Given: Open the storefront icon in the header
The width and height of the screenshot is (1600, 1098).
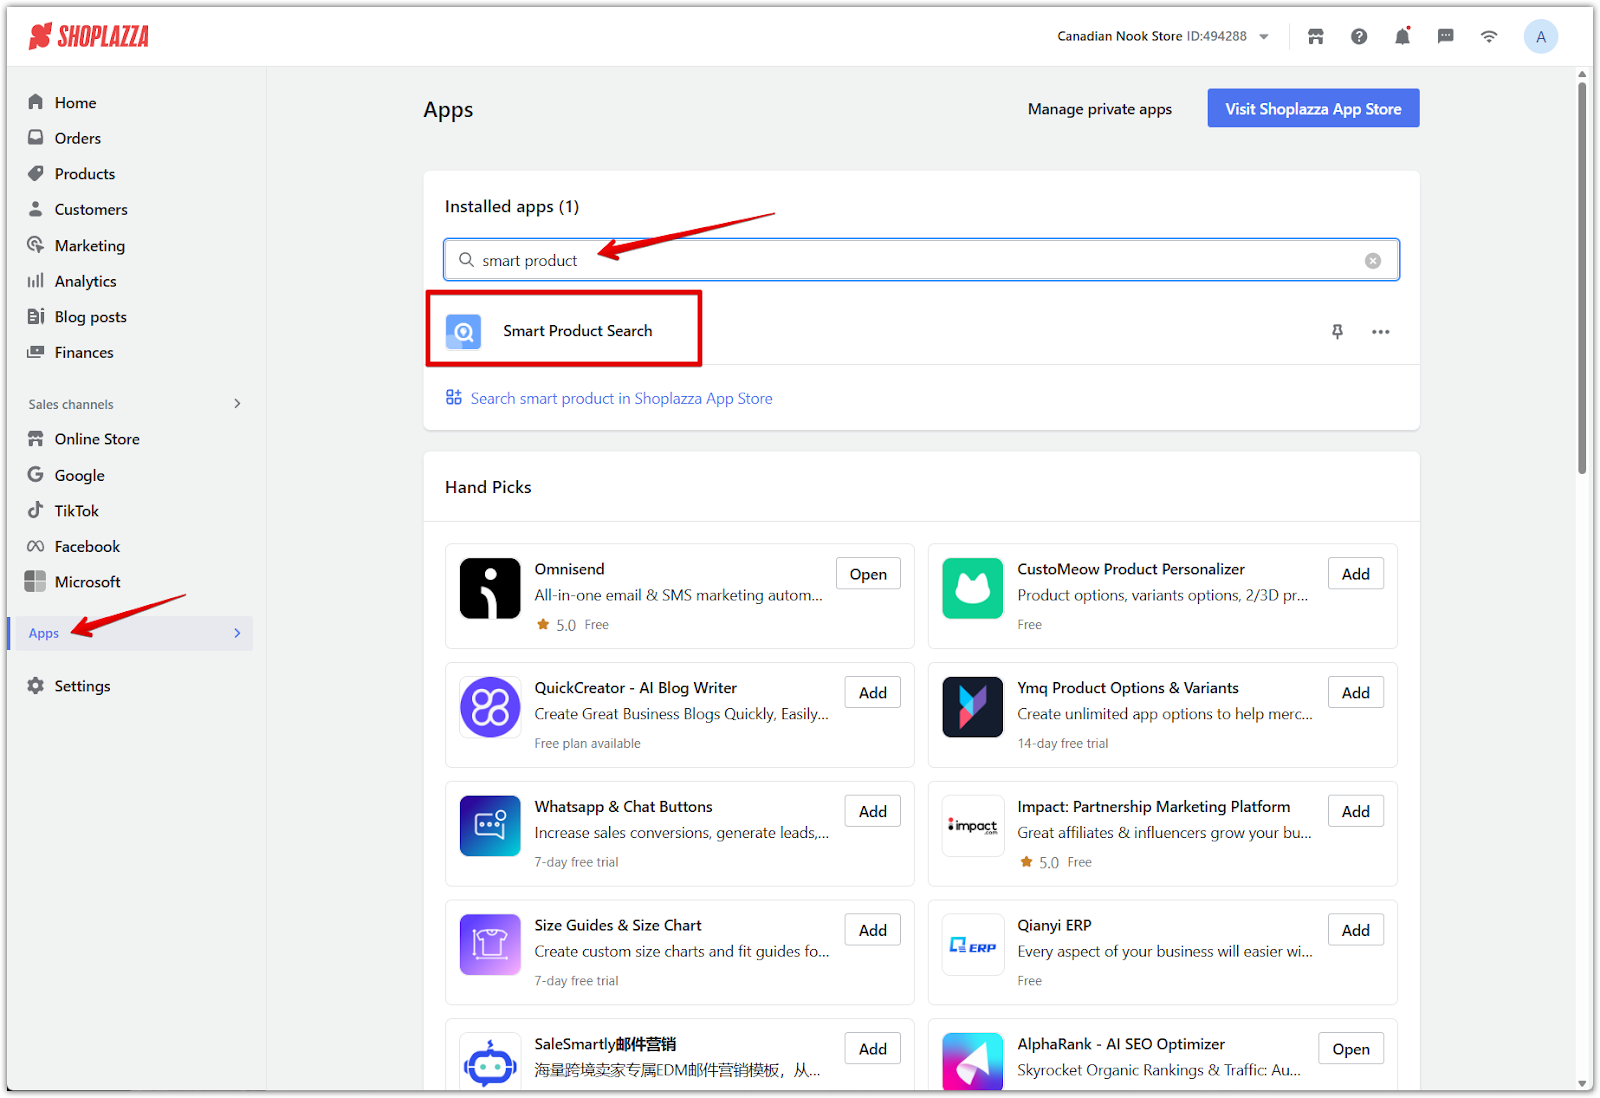Looking at the screenshot, I should 1315,37.
